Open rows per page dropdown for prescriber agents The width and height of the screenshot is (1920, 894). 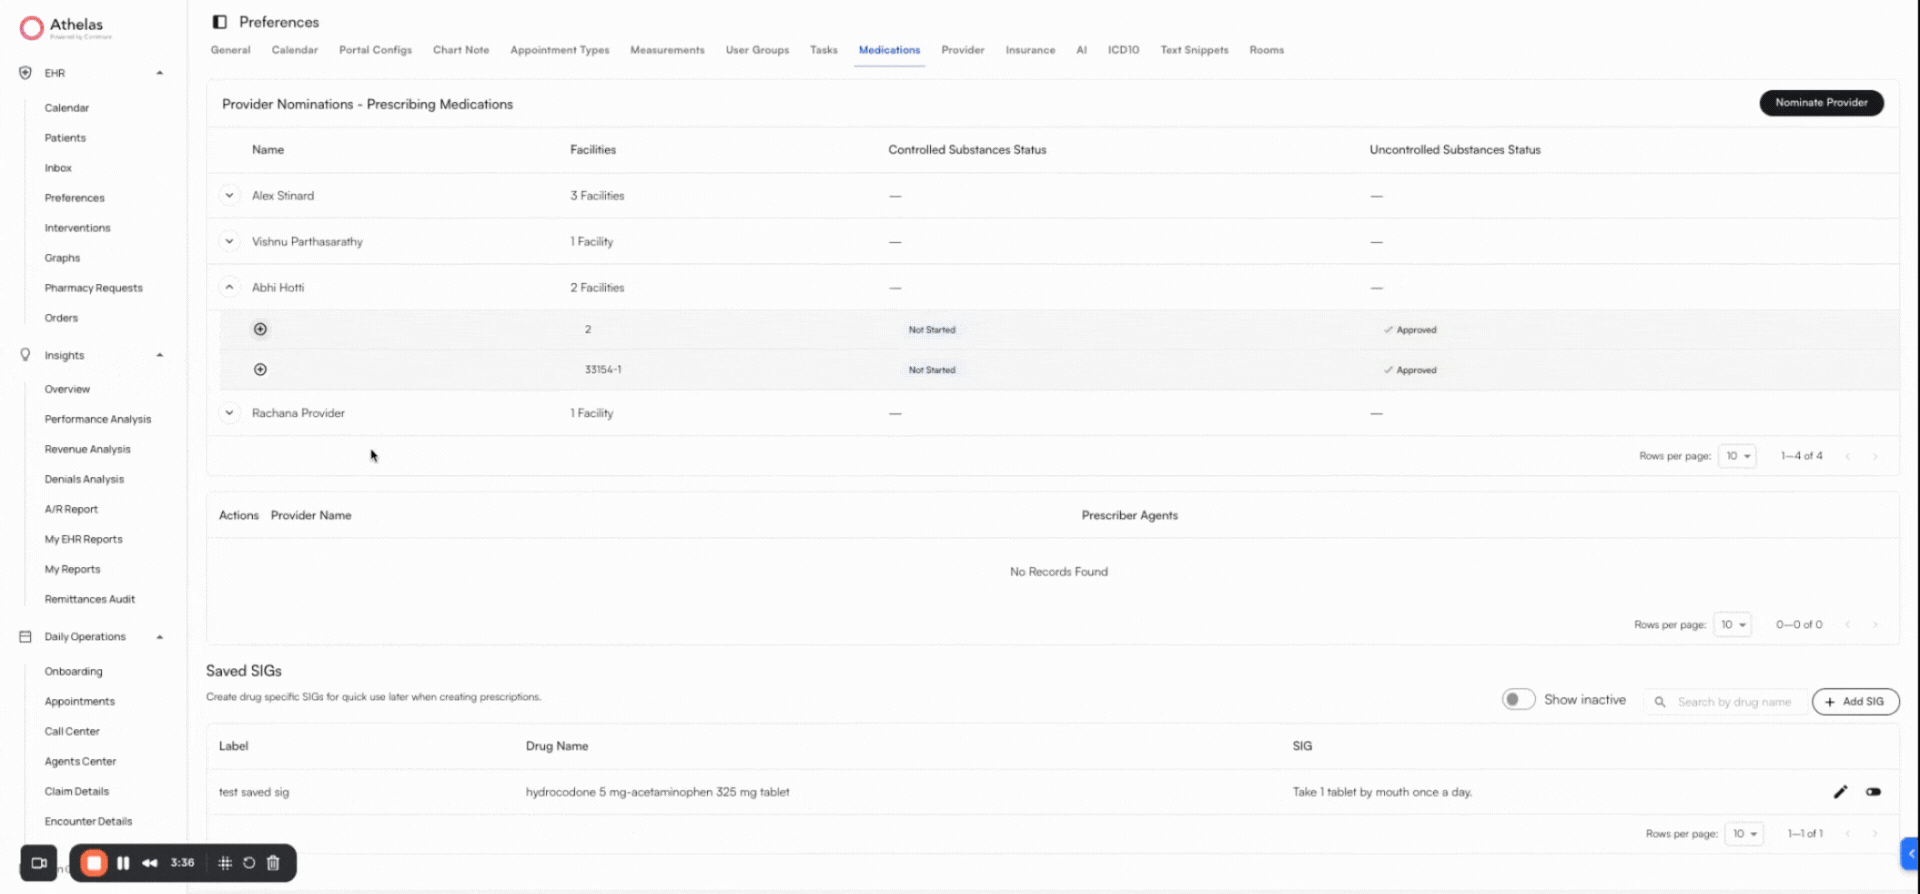1732,625
